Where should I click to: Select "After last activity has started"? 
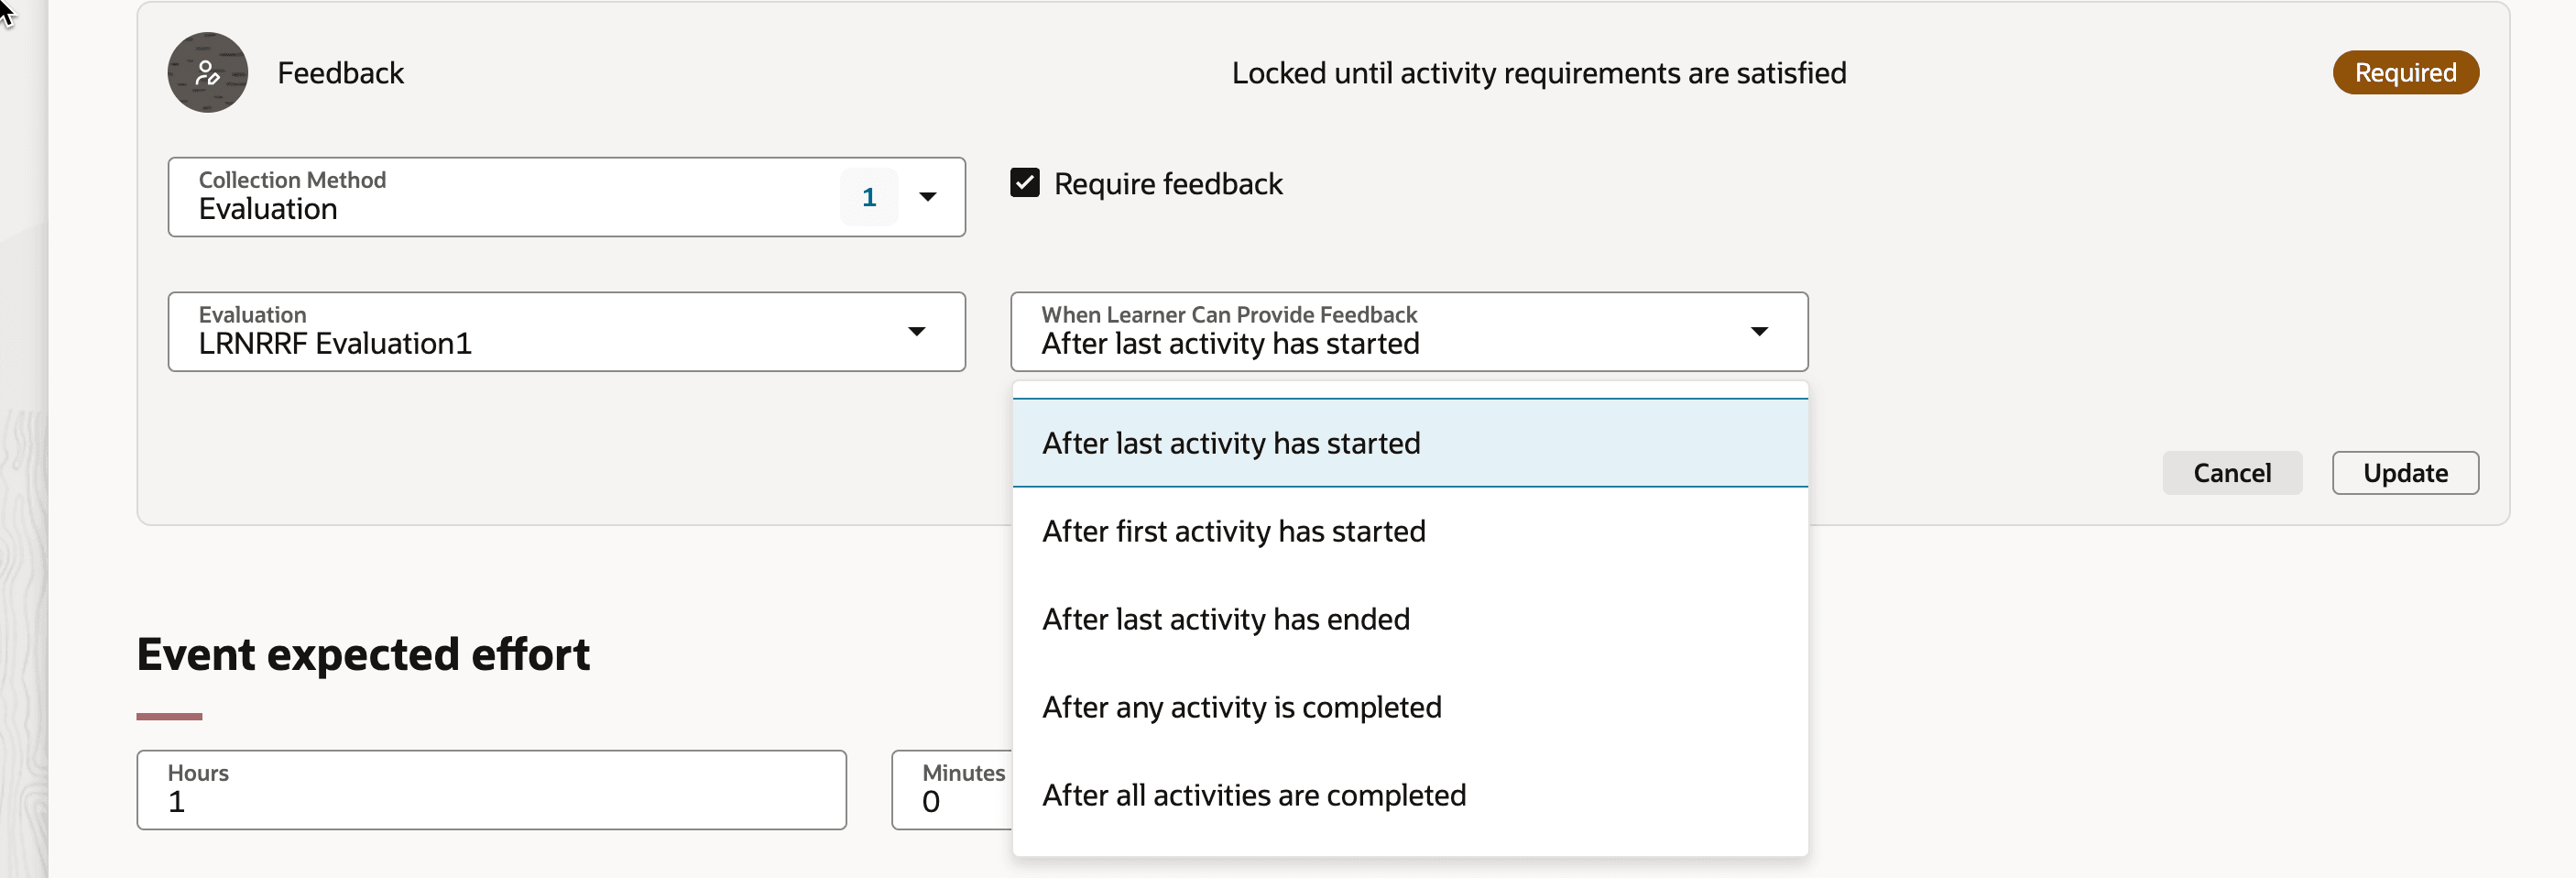click(x=1231, y=442)
